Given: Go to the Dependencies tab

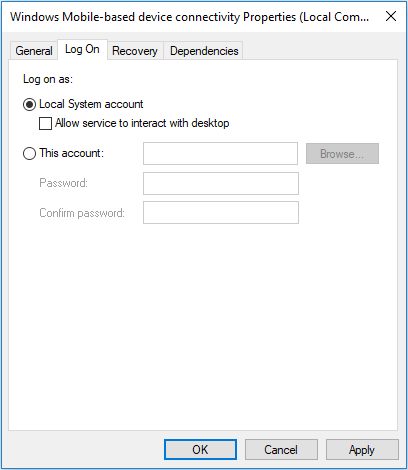Looking at the screenshot, I should pyautogui.click(x=204, y=51).
